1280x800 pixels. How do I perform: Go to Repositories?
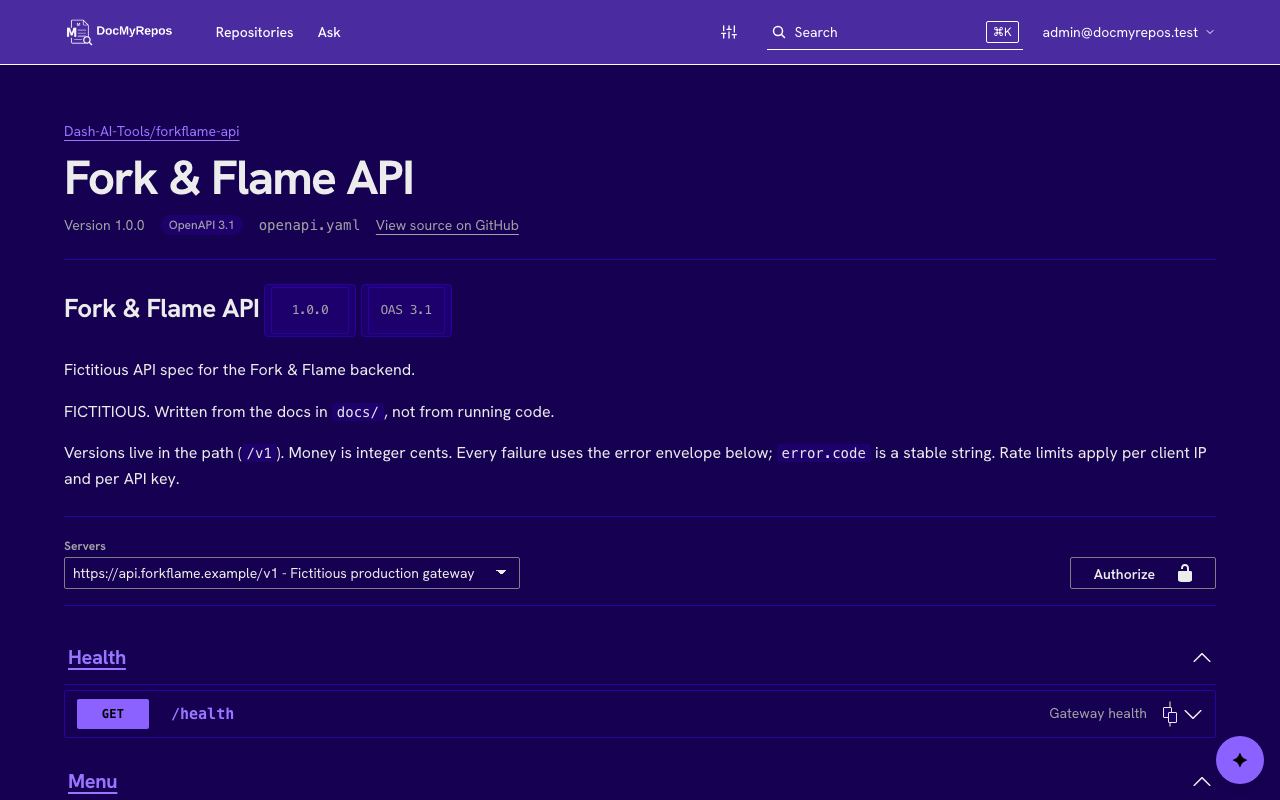tap(254, 32)
